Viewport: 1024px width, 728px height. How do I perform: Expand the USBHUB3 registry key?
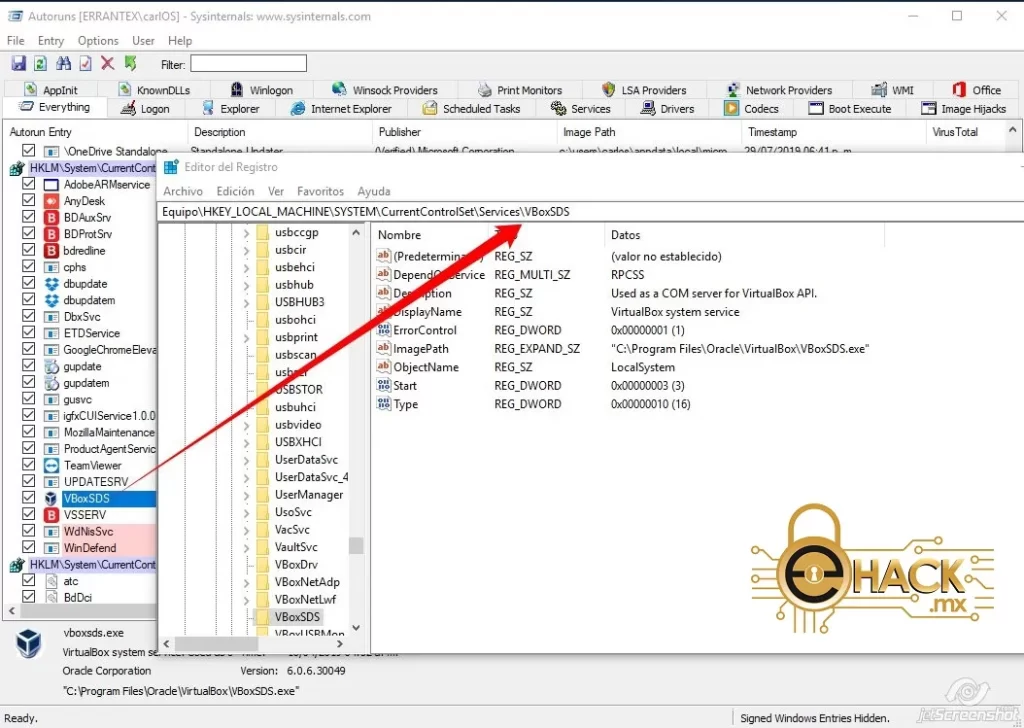tap(246, 302)
